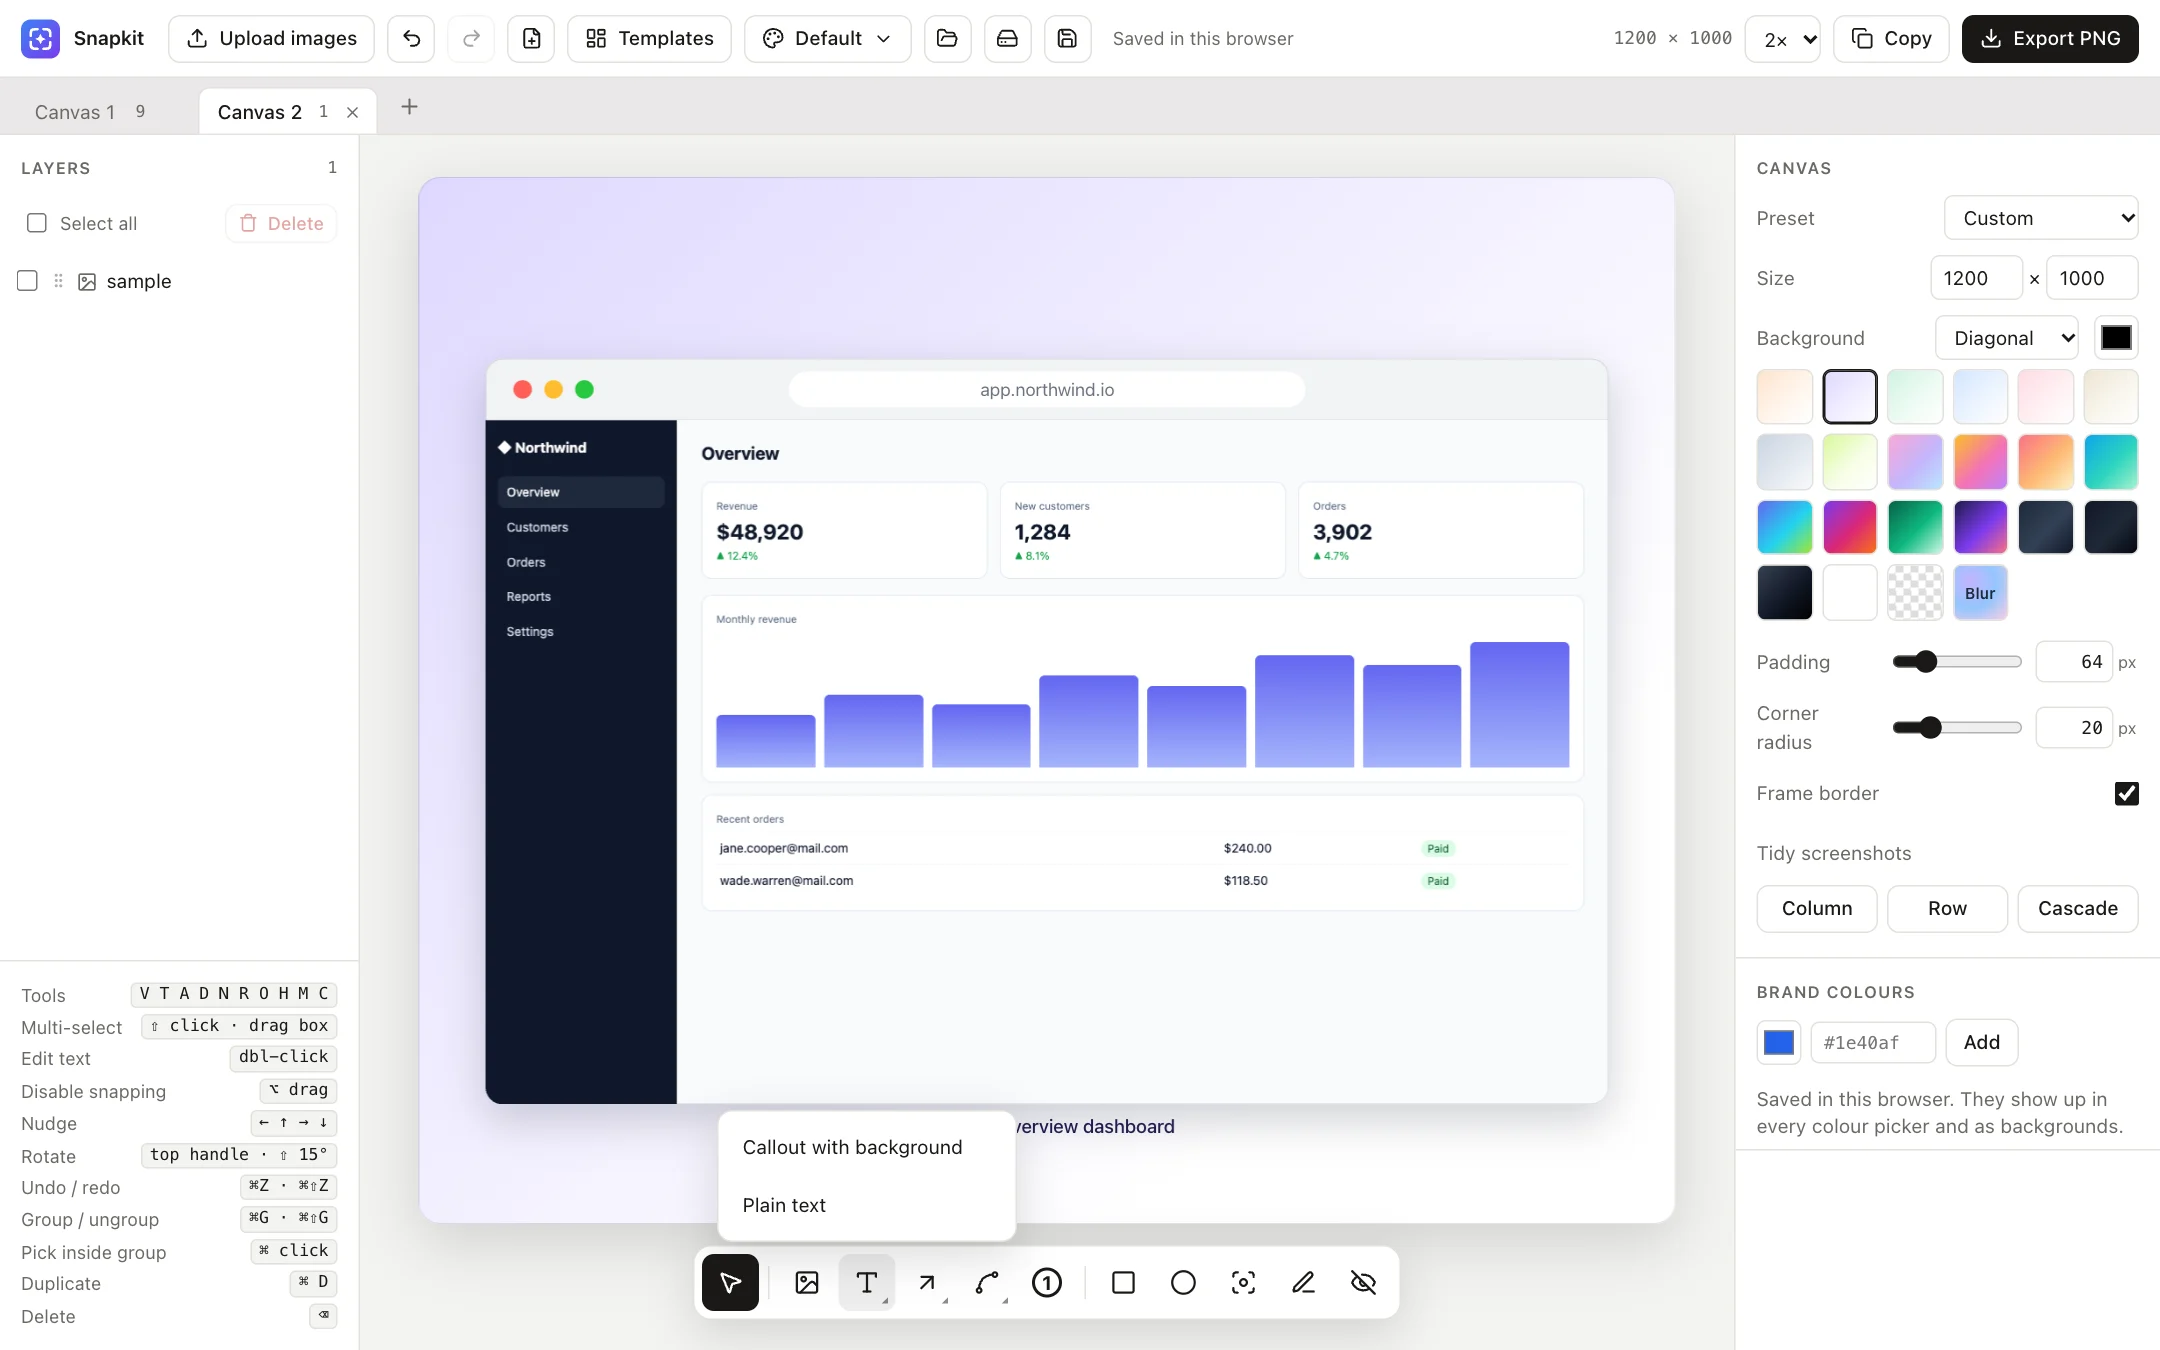
Task: Click the canvas width field 1200
Action: [1976, 278]
